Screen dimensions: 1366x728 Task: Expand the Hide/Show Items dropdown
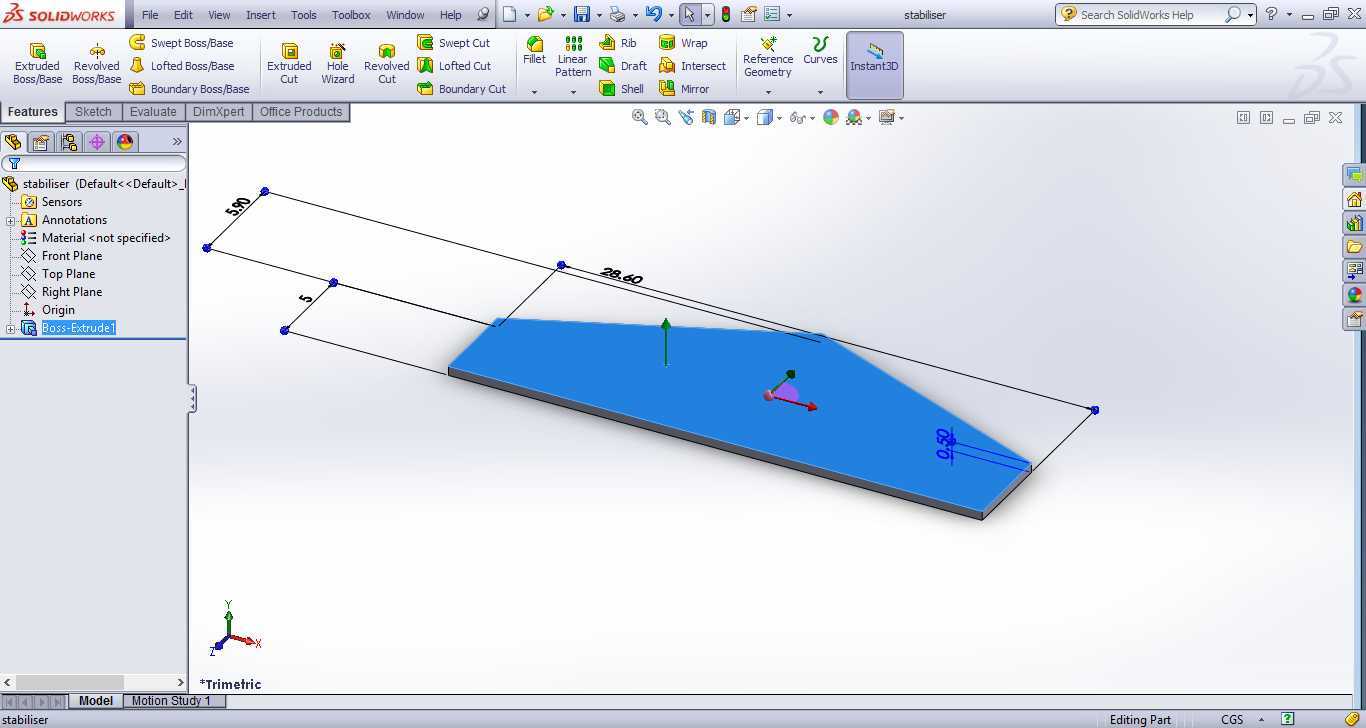(811, 118)
